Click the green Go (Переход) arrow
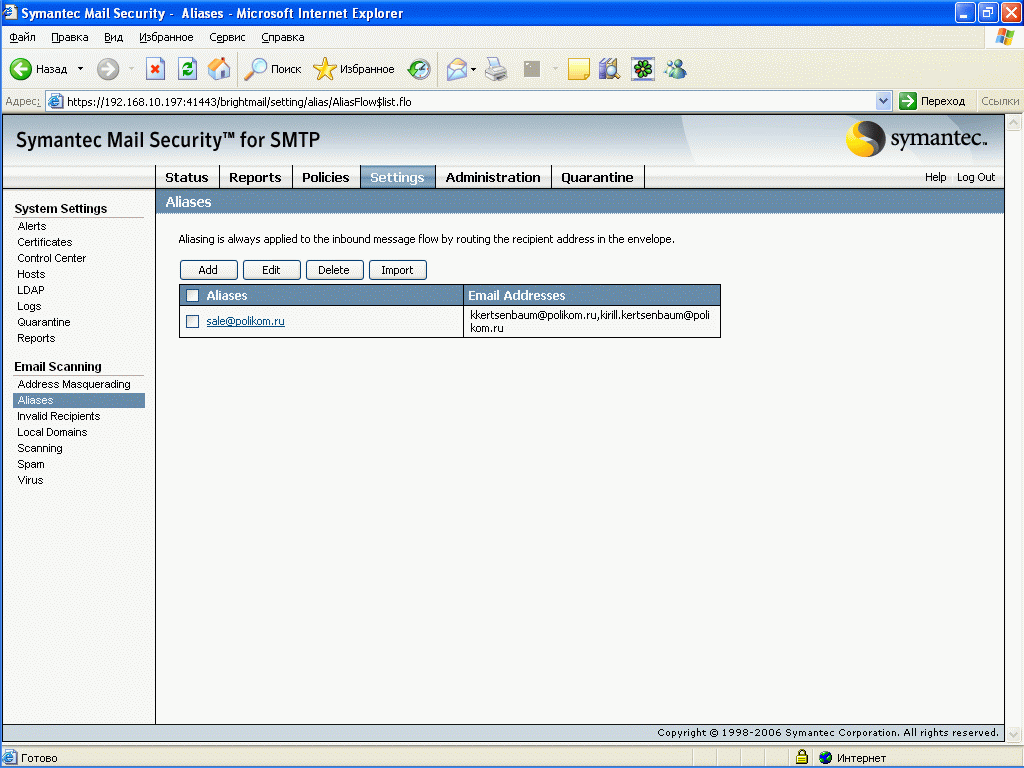The height and width of the screenshot is (768, 1024). 908,101
